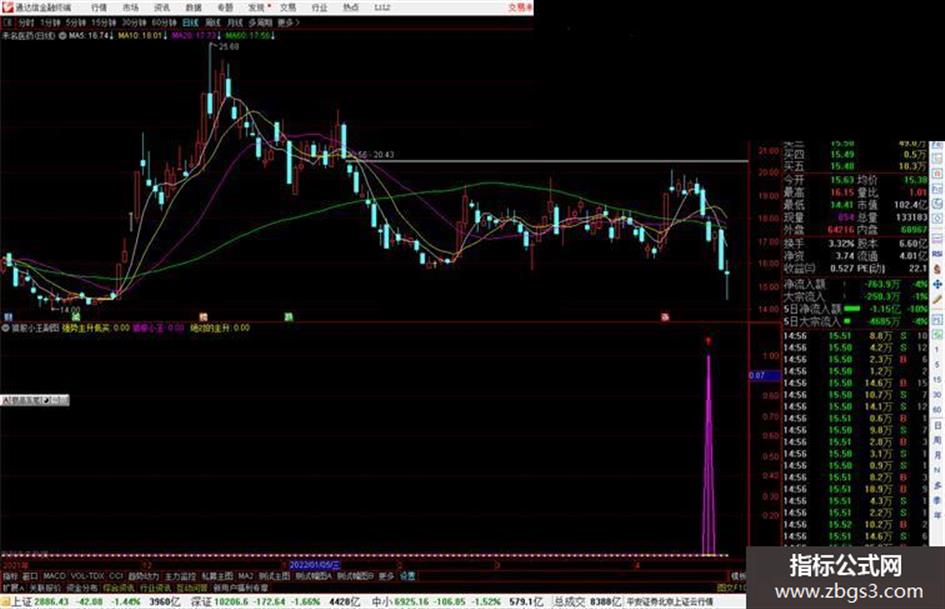Screen dimensions: 945x609
Task: Select the 60分钟 period tab
Action: (x=164, y=22)
